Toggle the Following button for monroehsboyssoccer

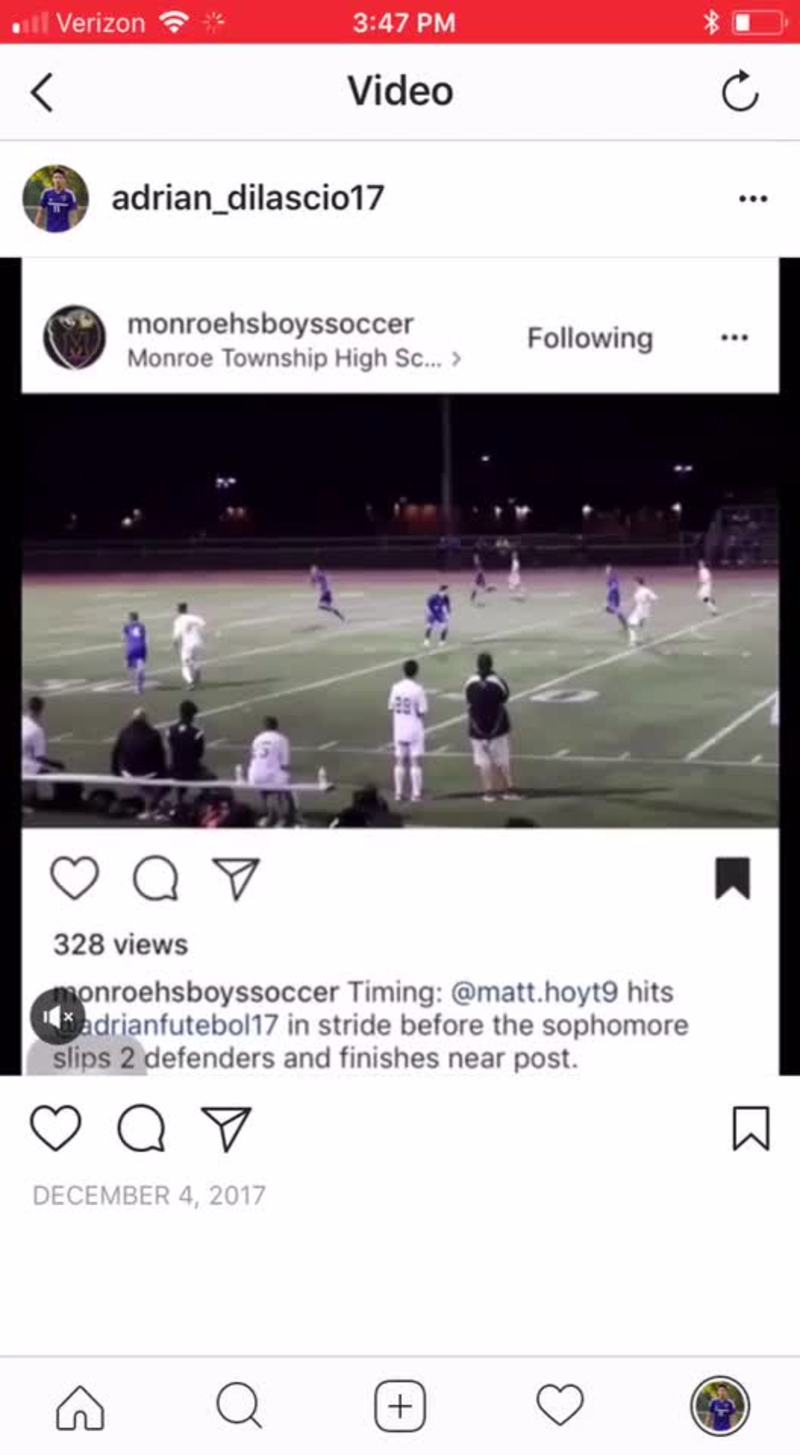590,338
